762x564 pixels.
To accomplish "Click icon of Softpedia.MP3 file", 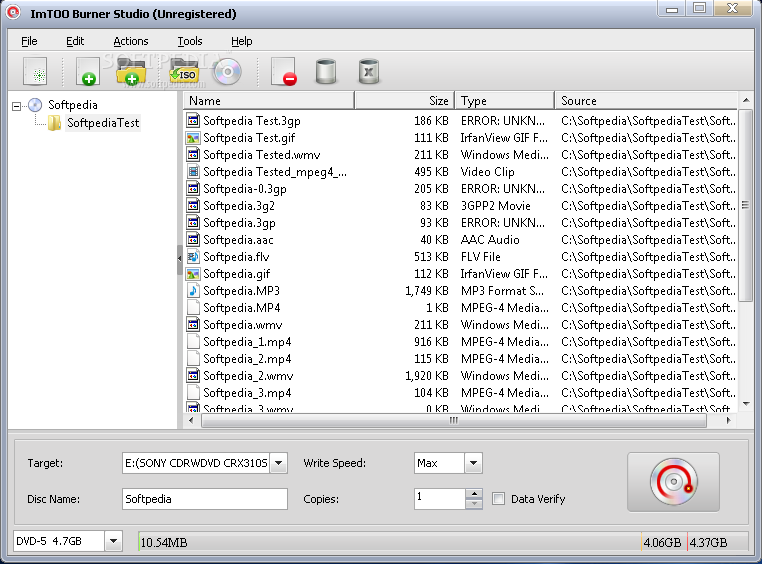I will (x=193, y=291).
